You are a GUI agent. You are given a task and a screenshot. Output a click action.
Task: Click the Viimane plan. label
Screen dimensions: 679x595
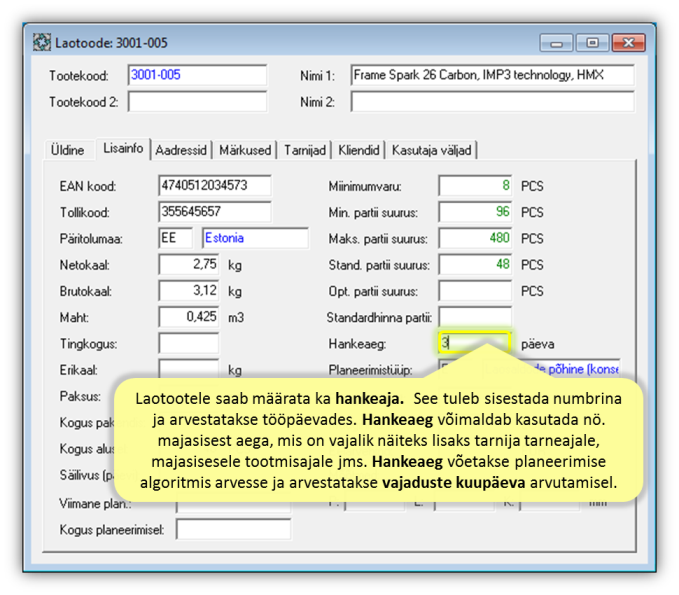95,504
